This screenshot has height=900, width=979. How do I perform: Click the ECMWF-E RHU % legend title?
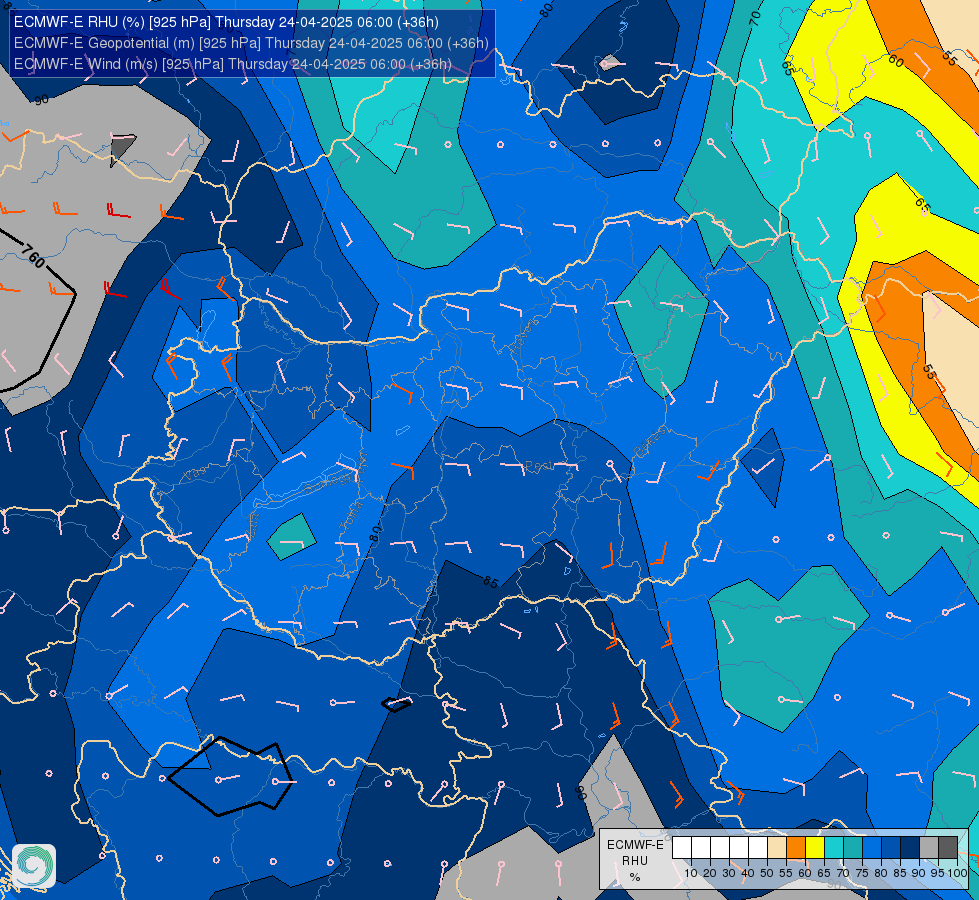635,861
